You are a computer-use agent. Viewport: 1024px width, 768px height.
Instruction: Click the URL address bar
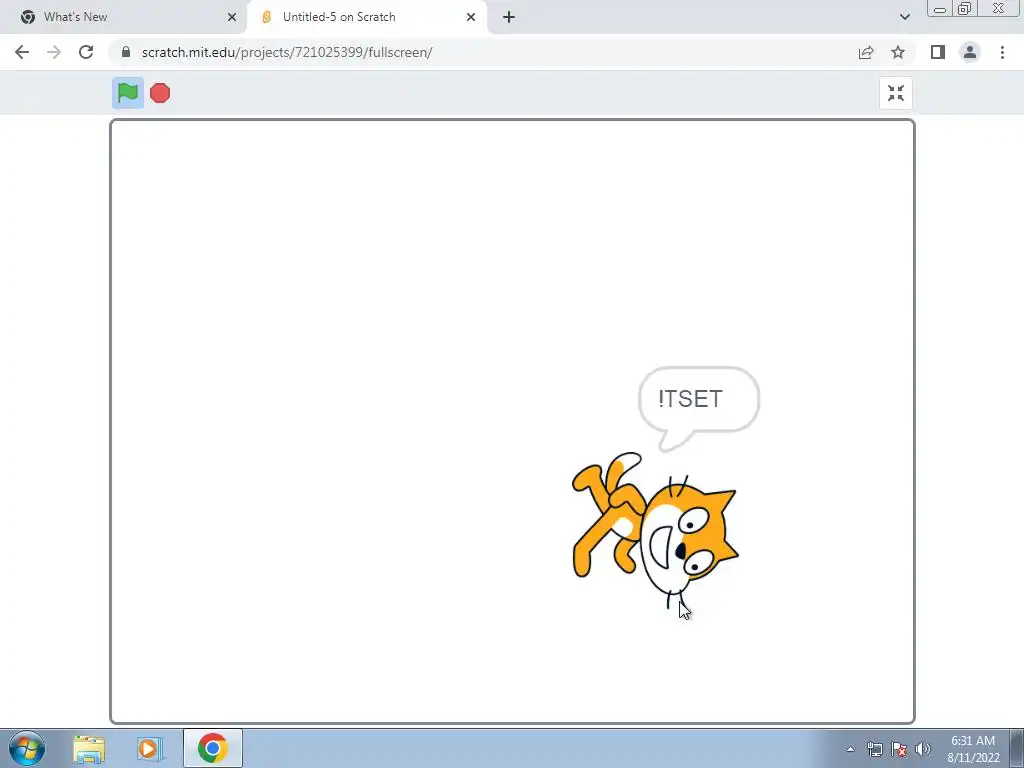483,52
